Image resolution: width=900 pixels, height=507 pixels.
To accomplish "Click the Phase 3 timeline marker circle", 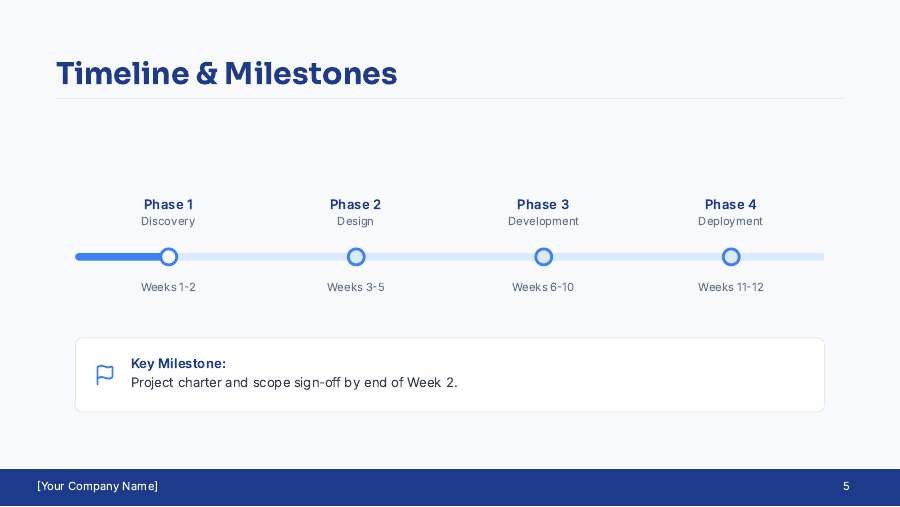I will click(543, 257).
